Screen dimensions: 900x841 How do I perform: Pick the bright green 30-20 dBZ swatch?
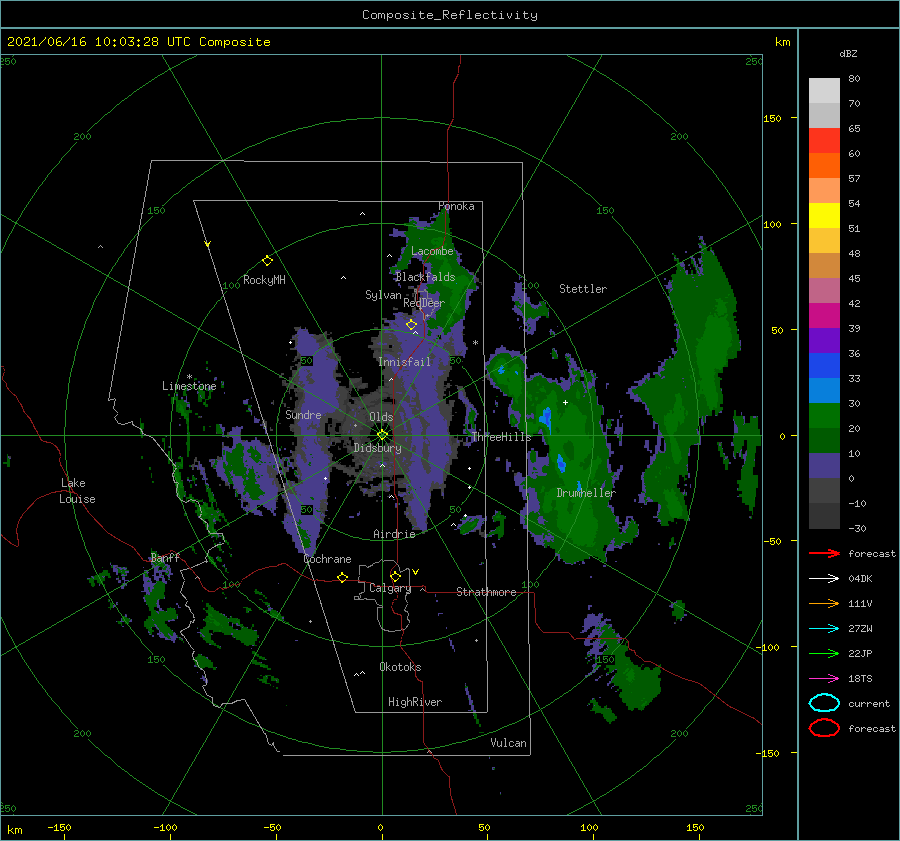point(824,416)
